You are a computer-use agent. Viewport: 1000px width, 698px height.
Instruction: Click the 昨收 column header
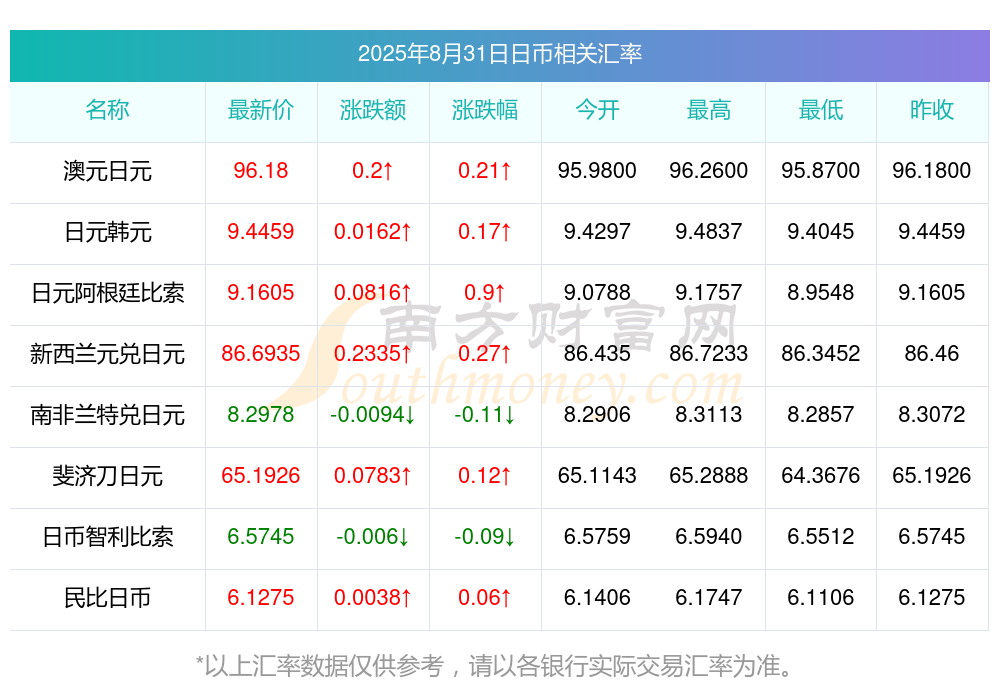point(932,110)
